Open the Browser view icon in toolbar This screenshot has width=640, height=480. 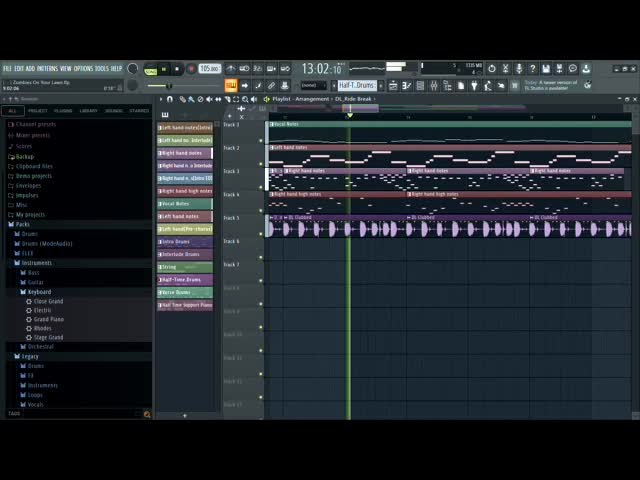point(447,85)
